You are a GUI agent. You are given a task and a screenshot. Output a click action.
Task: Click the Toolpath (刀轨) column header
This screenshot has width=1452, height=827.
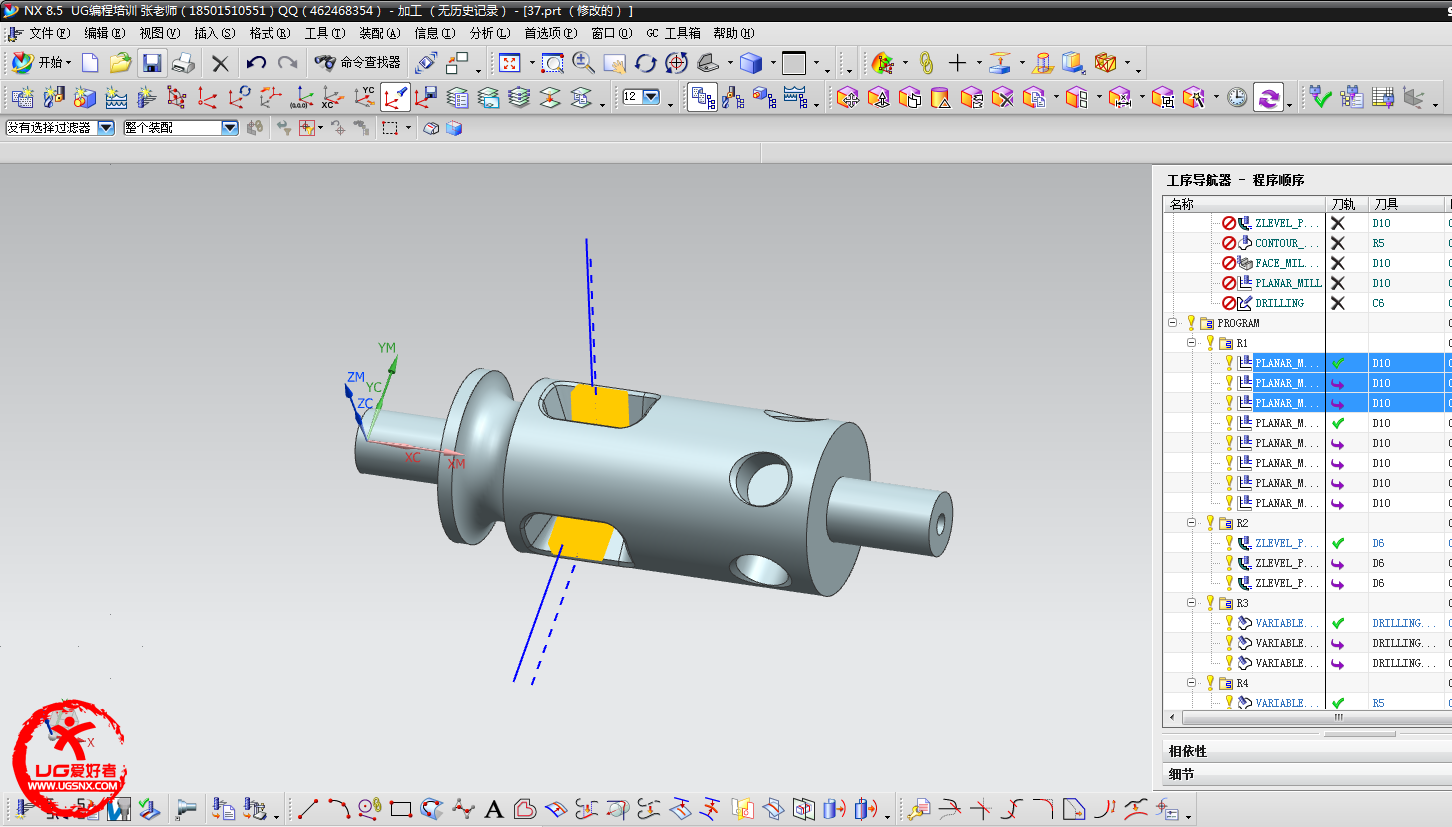point(1346,204)
